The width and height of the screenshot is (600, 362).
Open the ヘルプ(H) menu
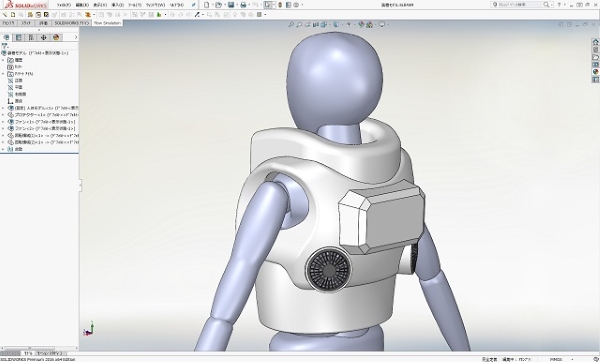[x=176, y=5]
